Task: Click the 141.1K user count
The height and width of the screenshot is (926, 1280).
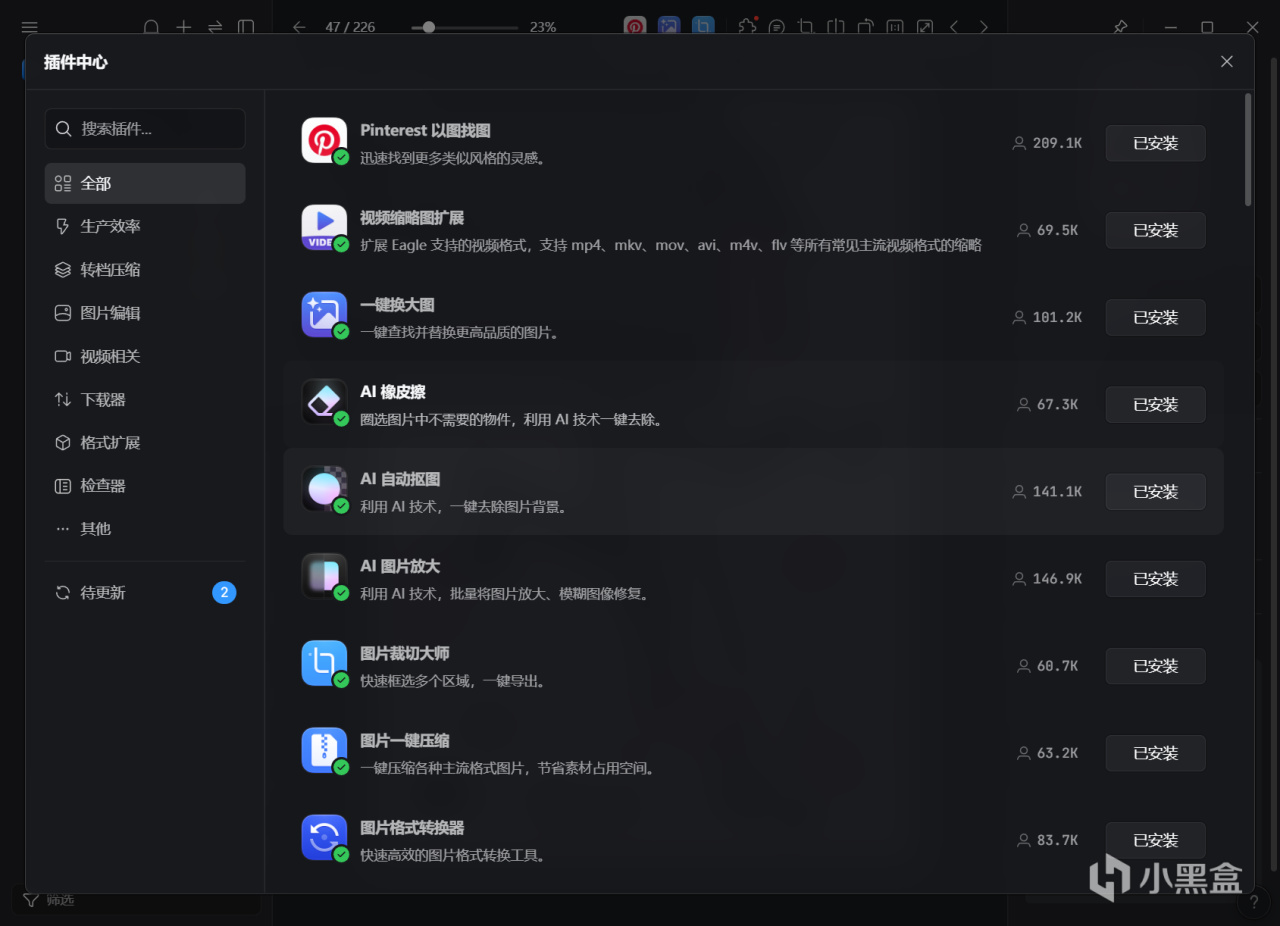Action: tap(1057, 491)
